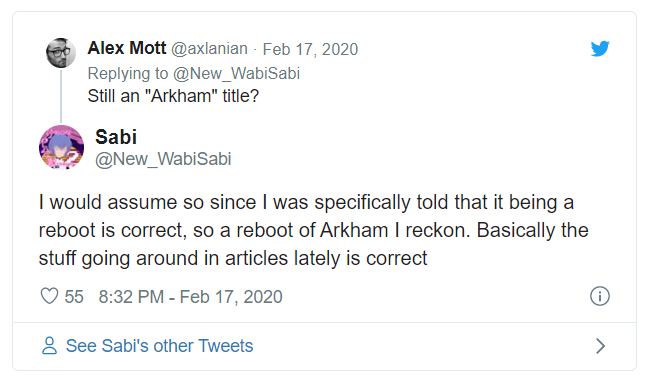
Task: Open the @axlanian handle
Action: coord(209,49)
